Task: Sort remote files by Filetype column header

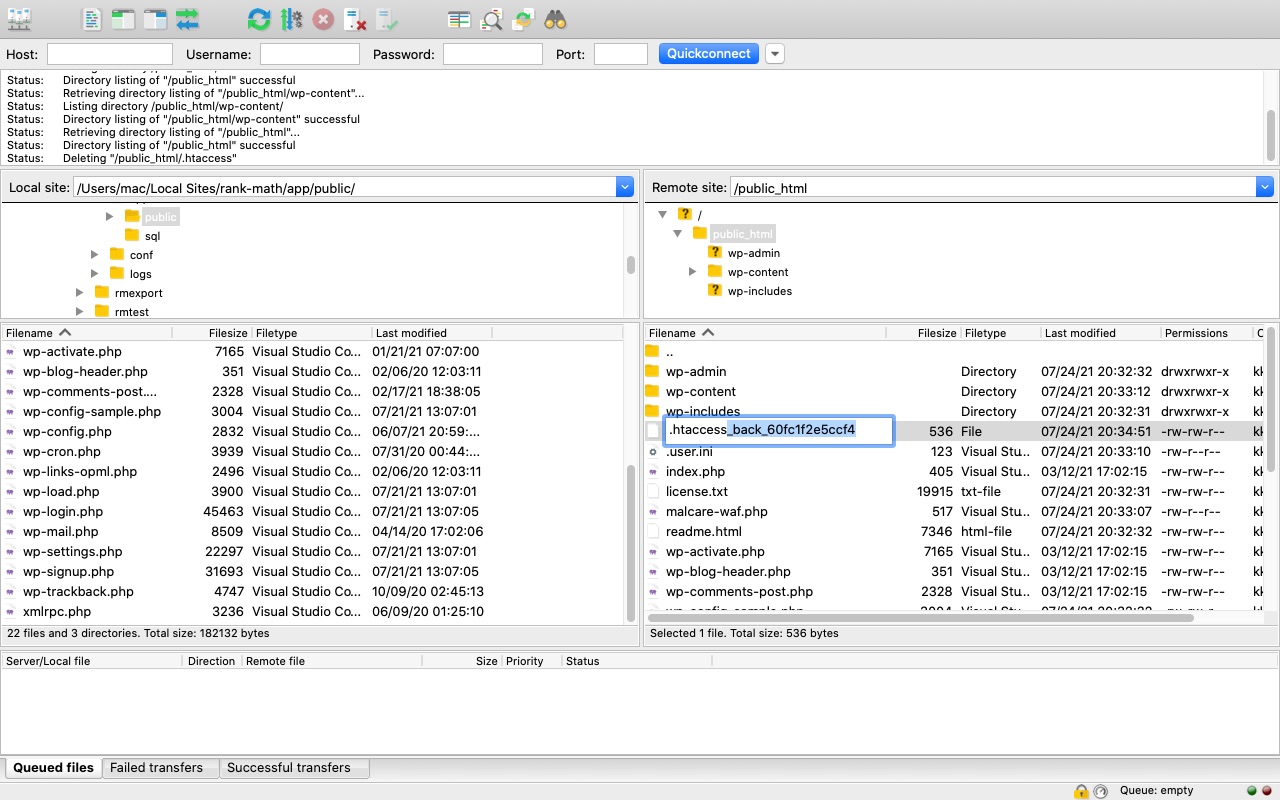Action: pyautogui.click(x=1000, y=333)
